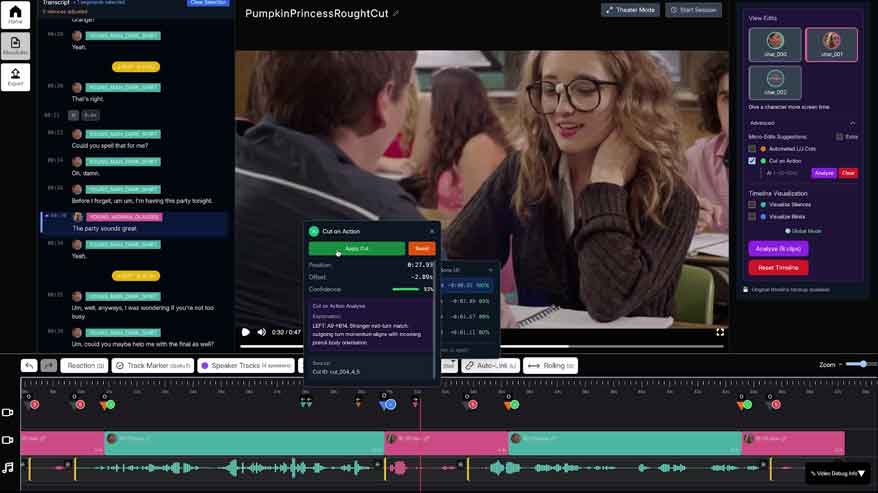Viewport: 878px width, 493px height.
Task: Select the char_001 character thumbnail
Action: coord(832,44)
